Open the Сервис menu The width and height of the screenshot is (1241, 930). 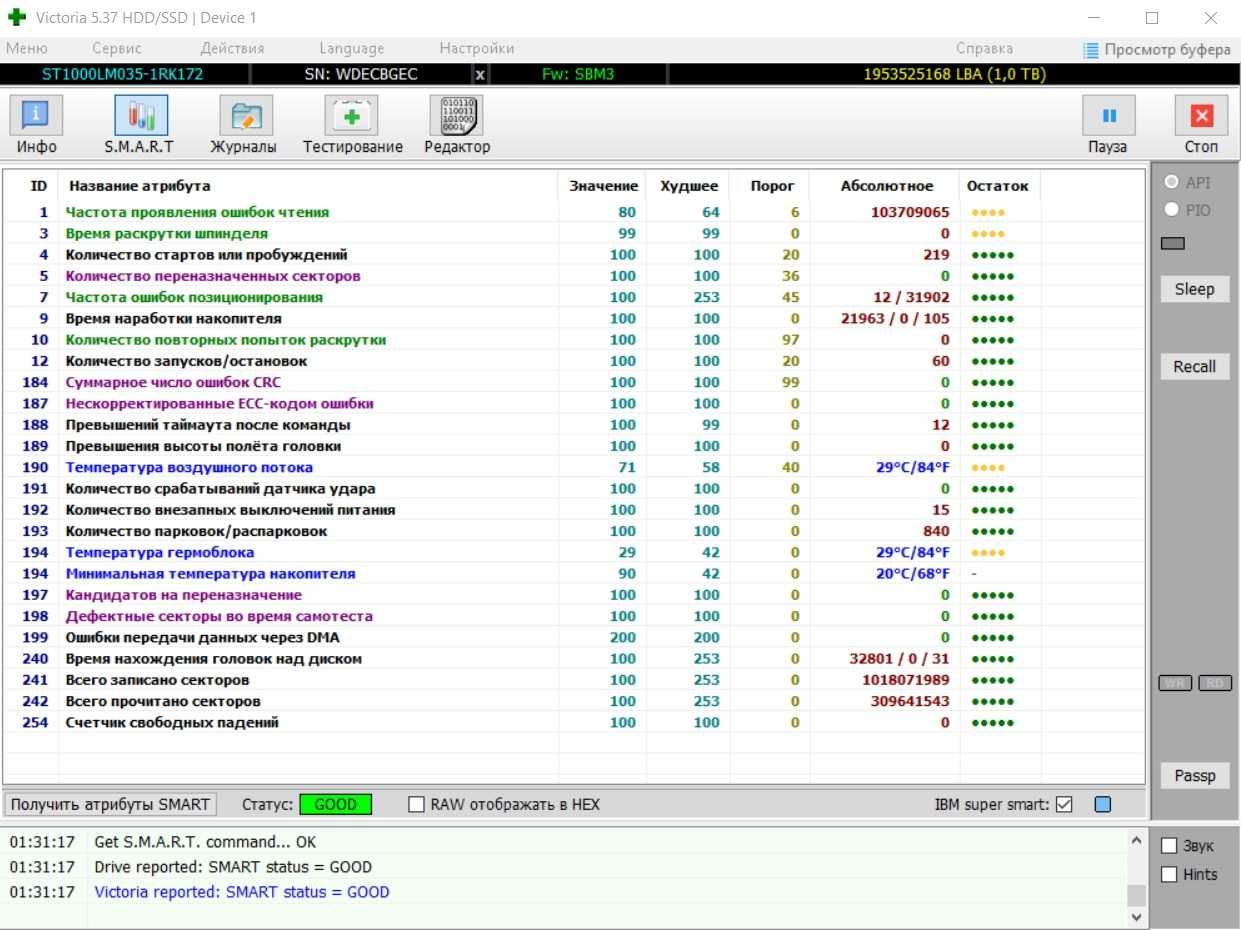pyautogui.click(x=117, y=48)
